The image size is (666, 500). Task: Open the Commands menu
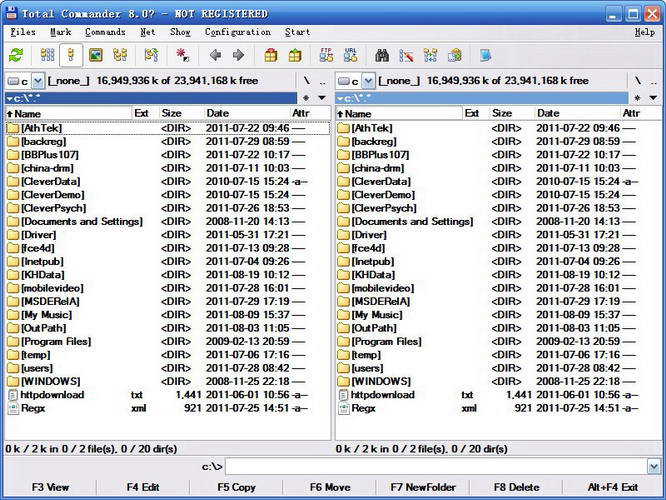(x=105, y=32)
